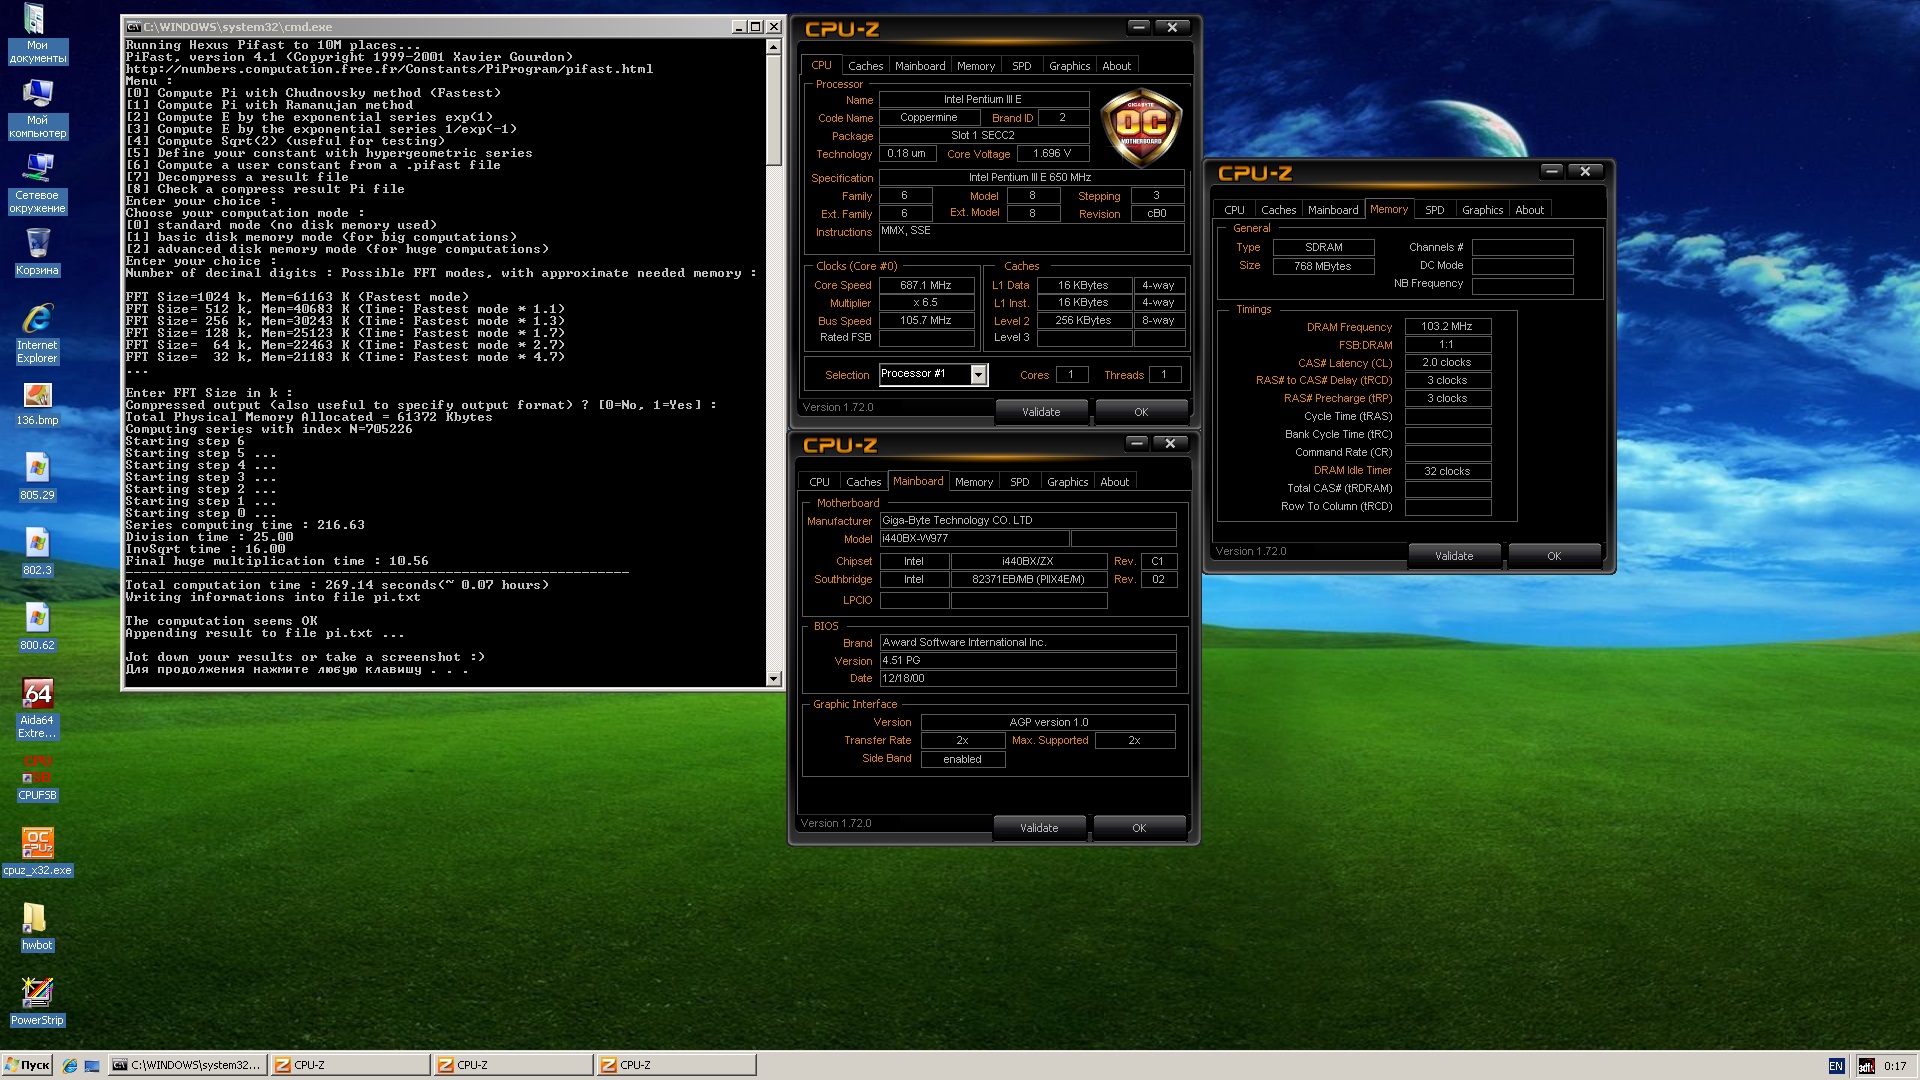Open the Recycle Bin desktop icon
The width and height of the screenshot is (1920, 1080).
pos(37,251)
